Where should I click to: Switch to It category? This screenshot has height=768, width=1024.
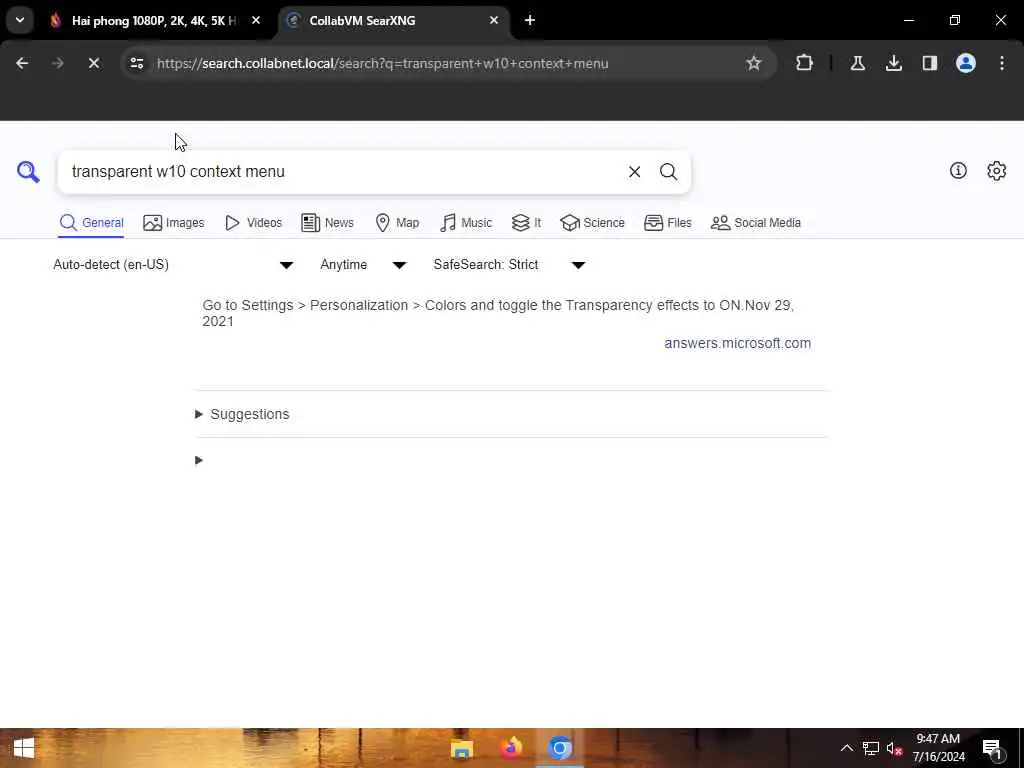[526, 223]
